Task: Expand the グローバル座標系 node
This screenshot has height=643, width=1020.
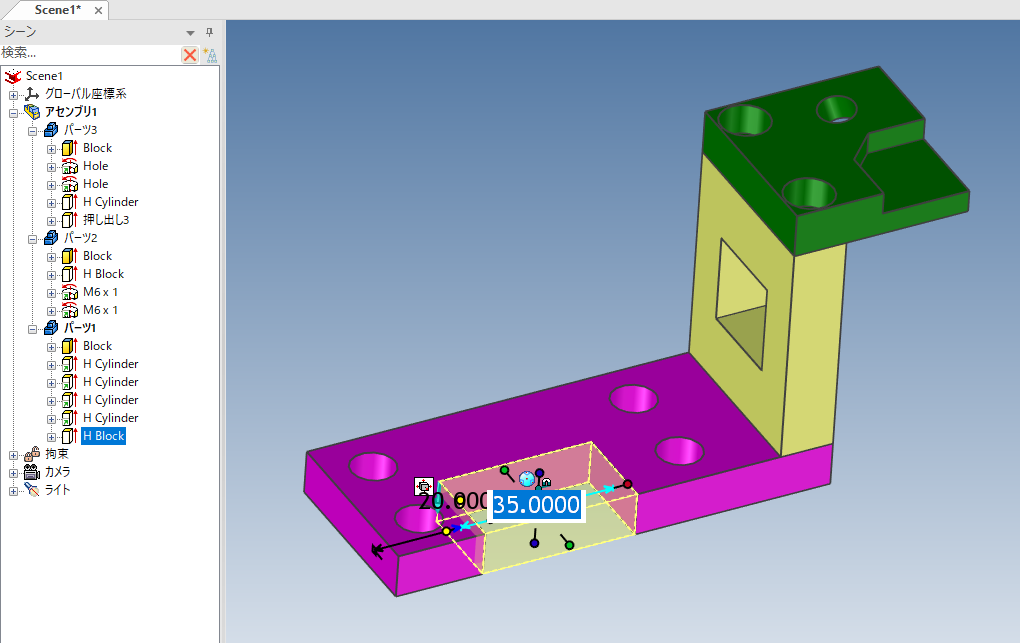Action: pos(13,94)
